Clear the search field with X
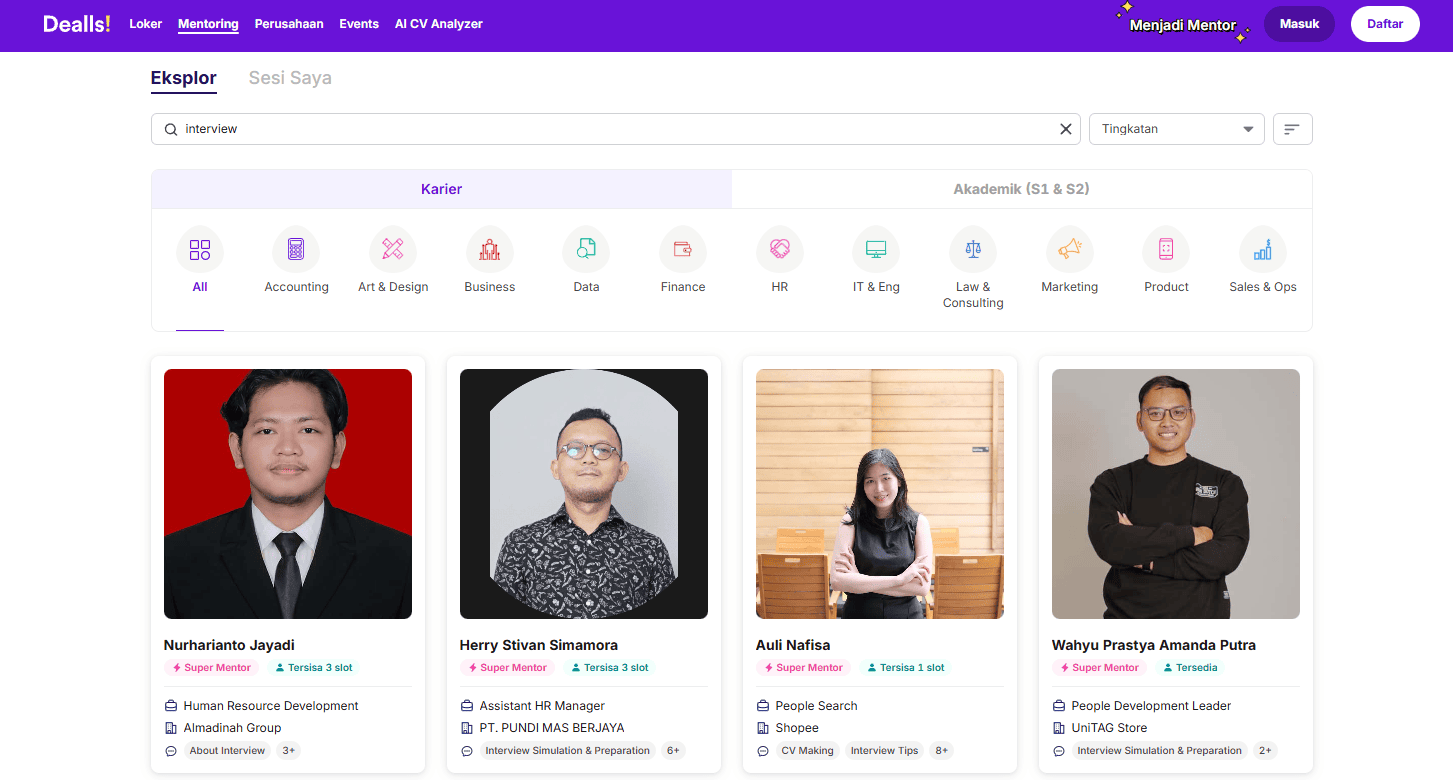Viewport: 1453px width, 780px height. point(1066,129)
